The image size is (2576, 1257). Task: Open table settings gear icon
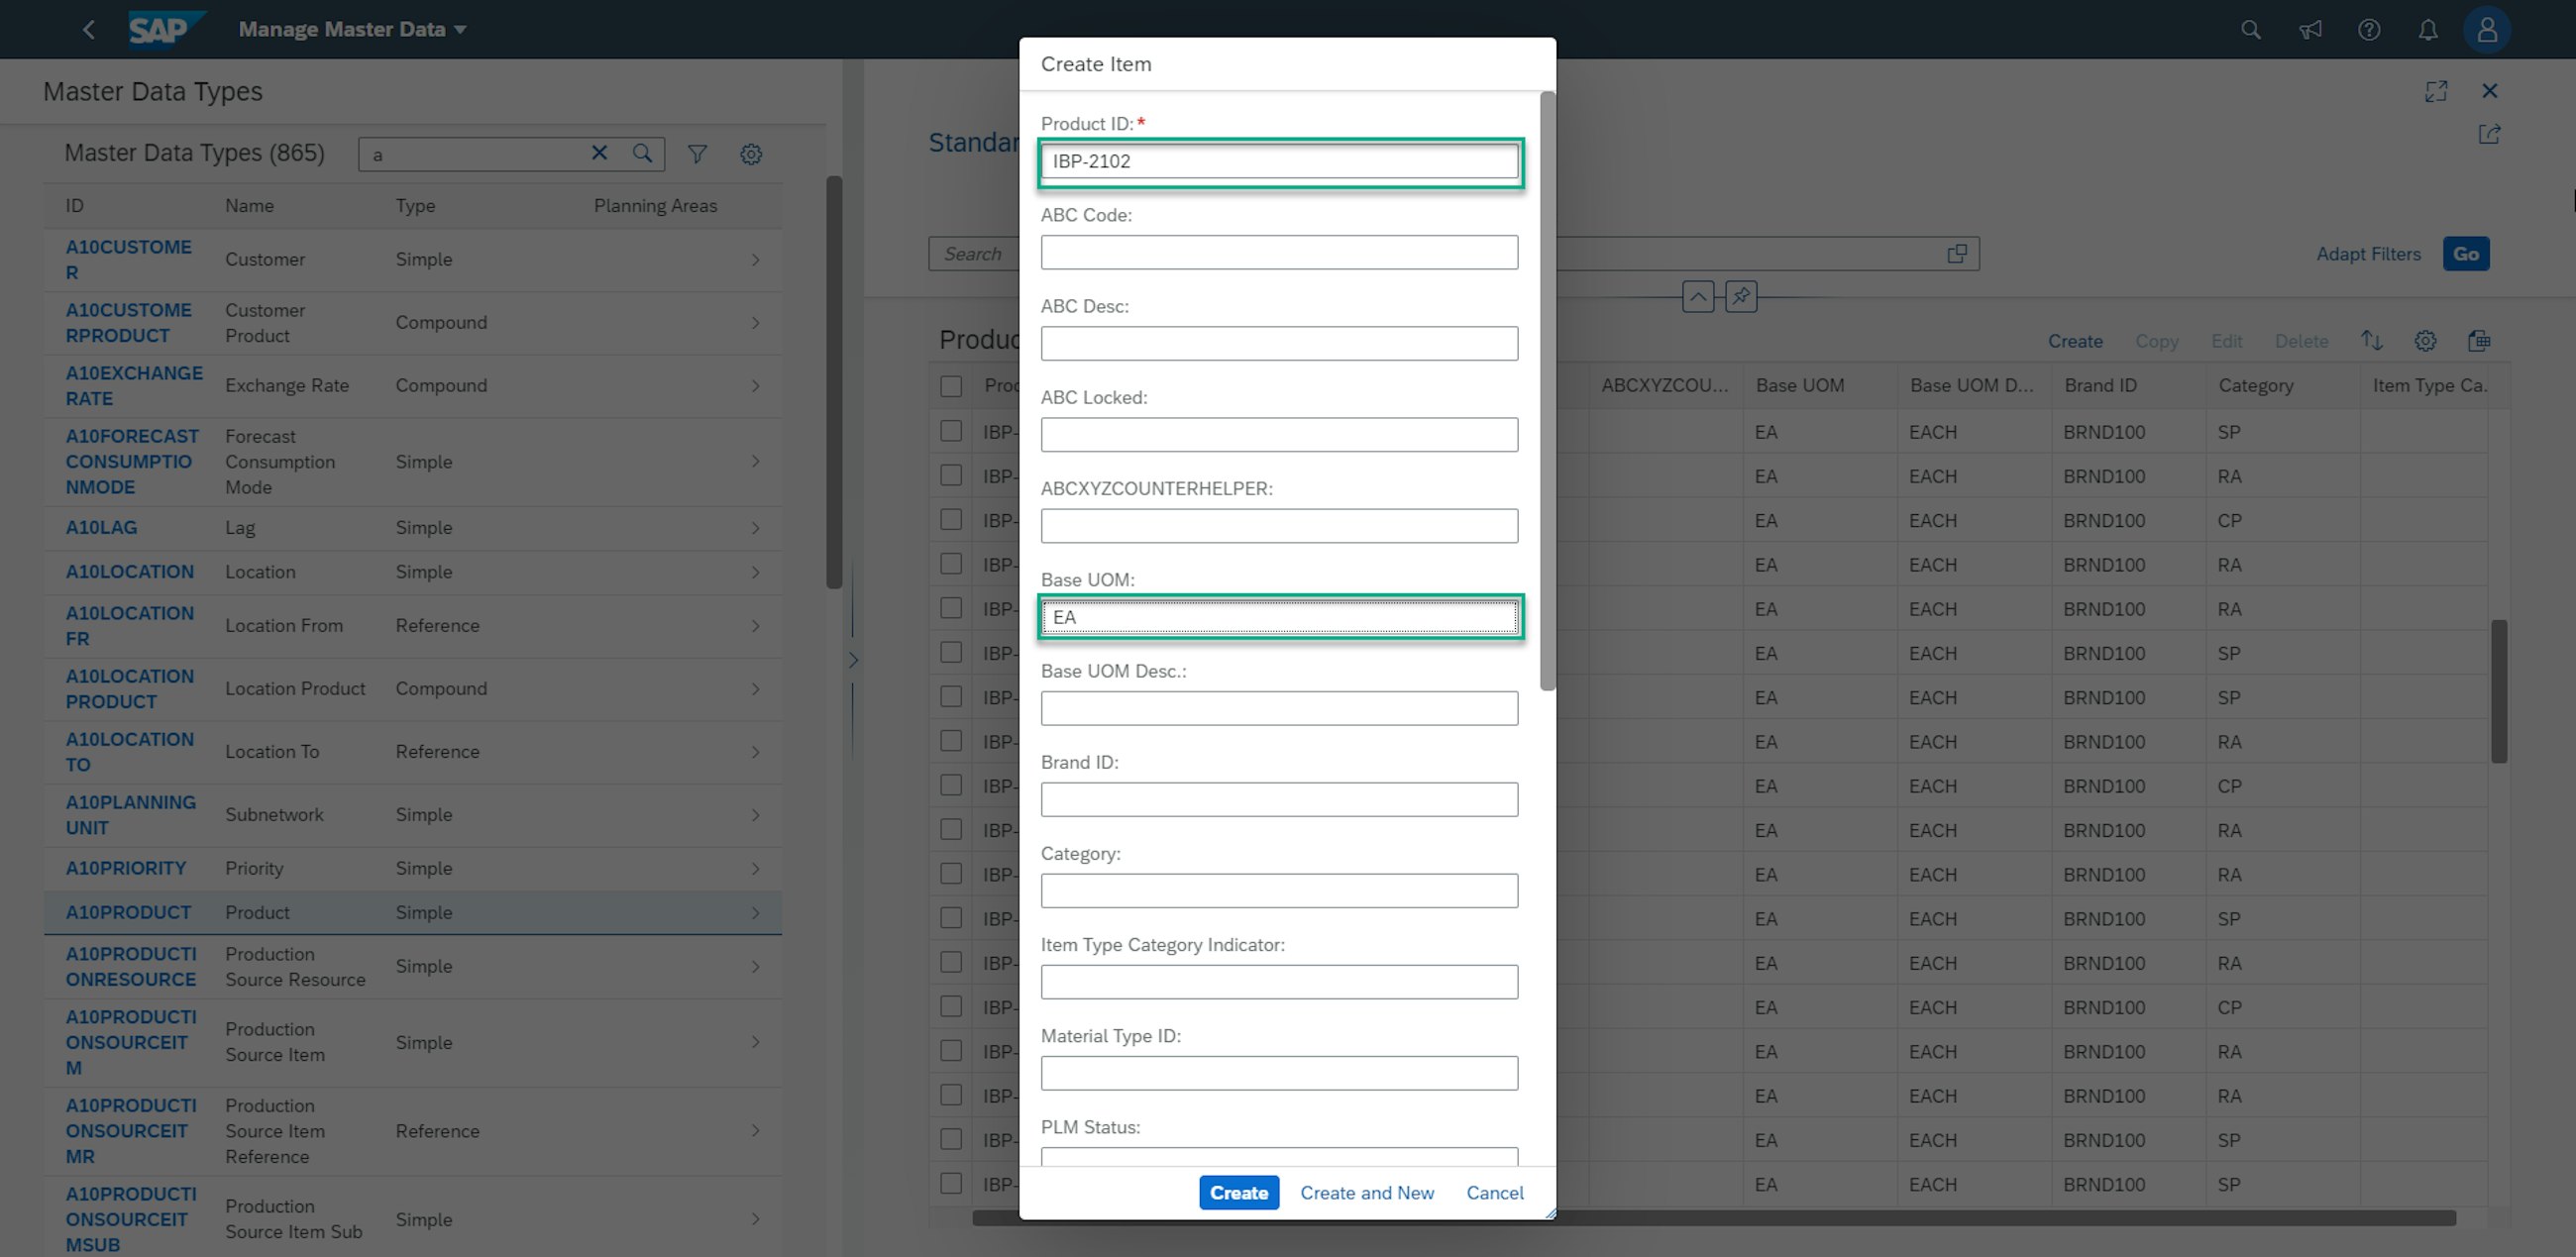click(x=2425, y=340)
